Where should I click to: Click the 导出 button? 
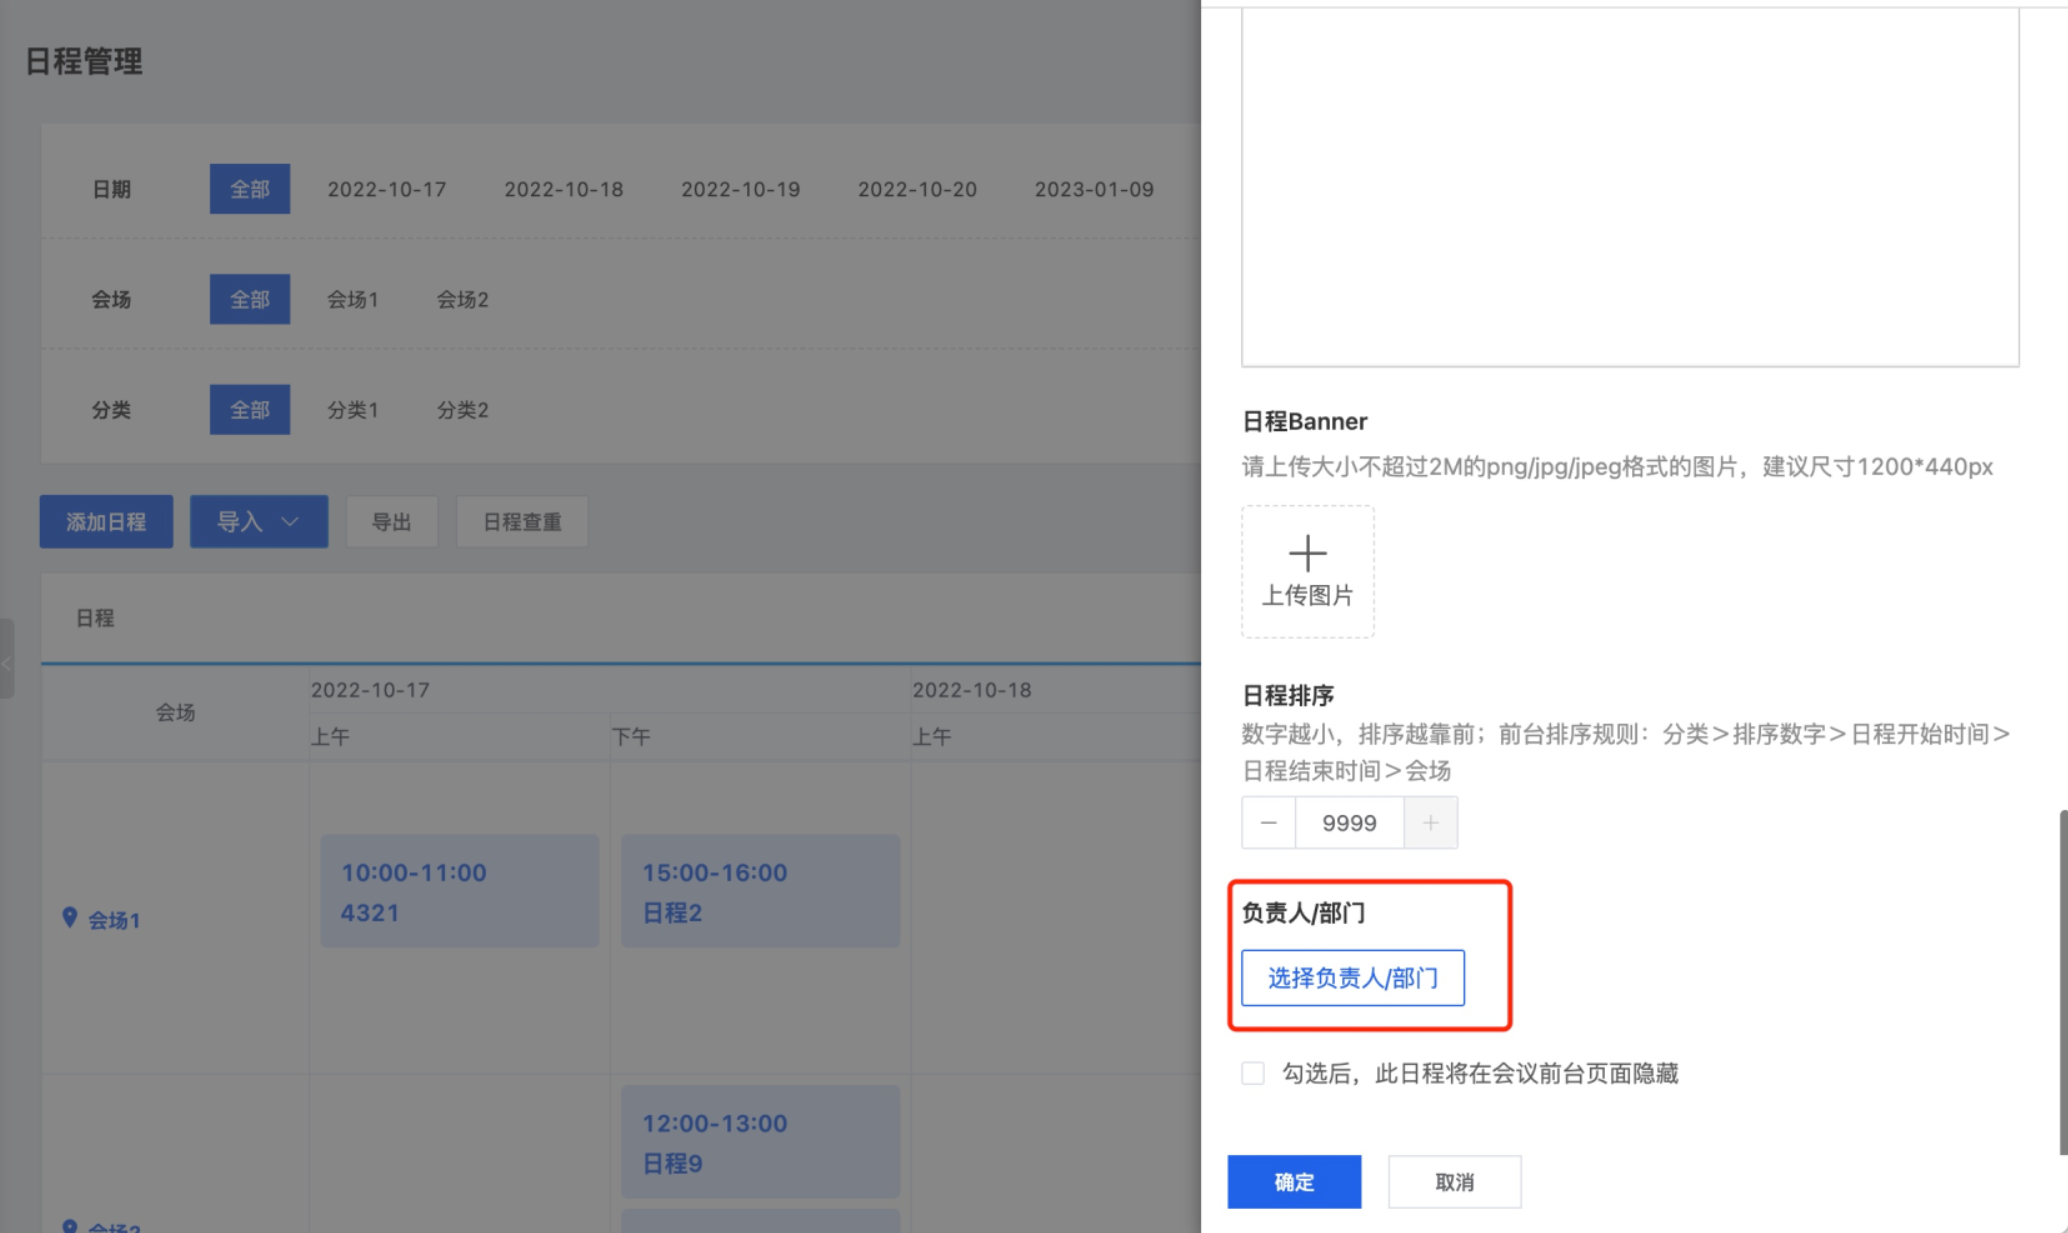pos(392,521)
